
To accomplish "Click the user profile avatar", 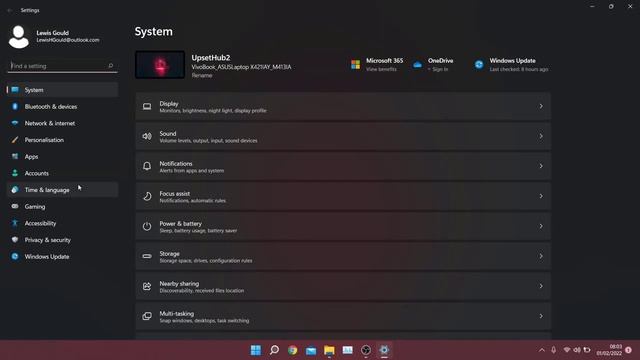I will point(19,37).
